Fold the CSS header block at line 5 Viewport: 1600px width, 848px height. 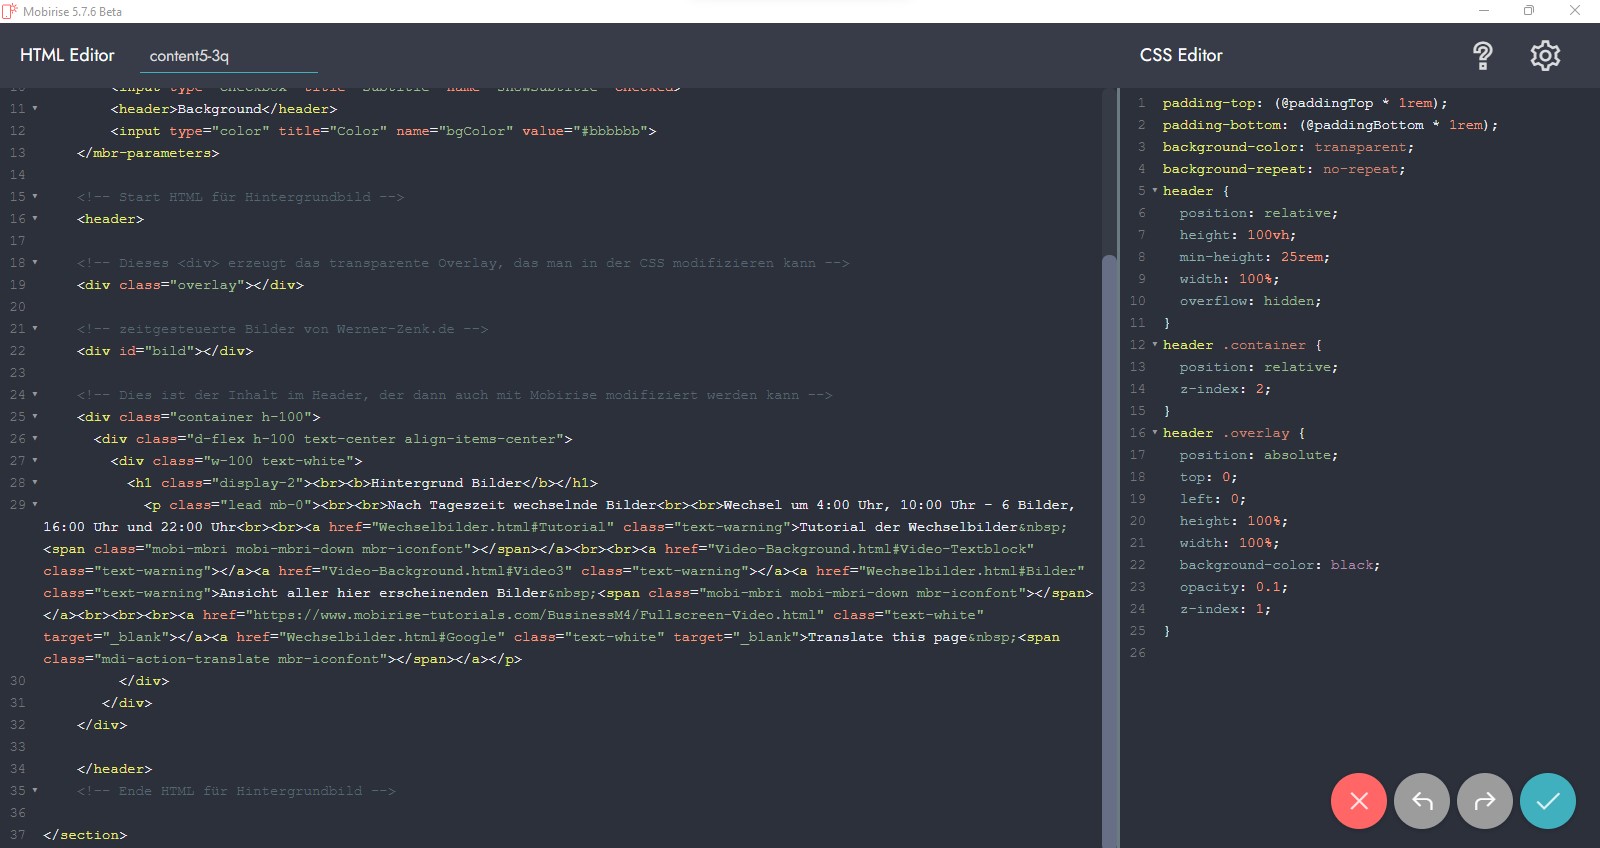tap(1155, 191)
